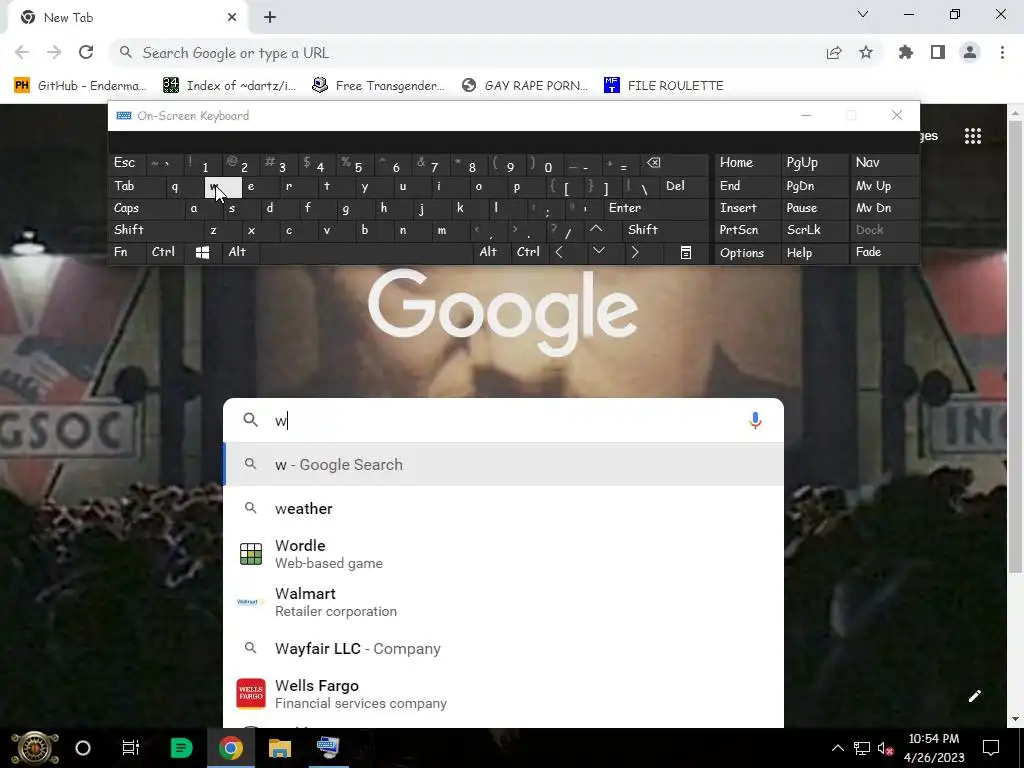Click the right arrow key on the On-Screen Keyboard
Image resolution: width=1024 pixels, height=768 pixels.
(x=635, y=252)
